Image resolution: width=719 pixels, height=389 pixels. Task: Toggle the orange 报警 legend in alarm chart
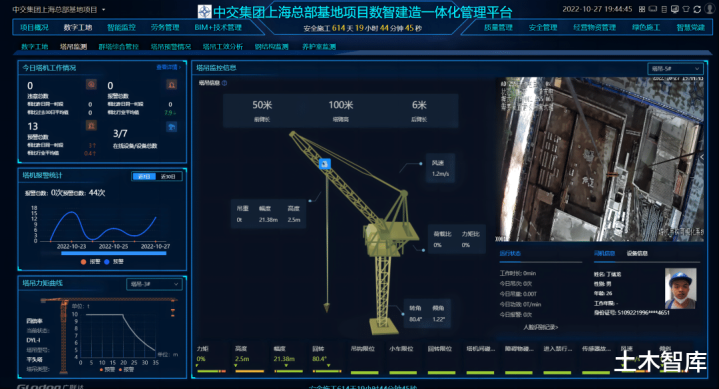(x=90, y=261)
